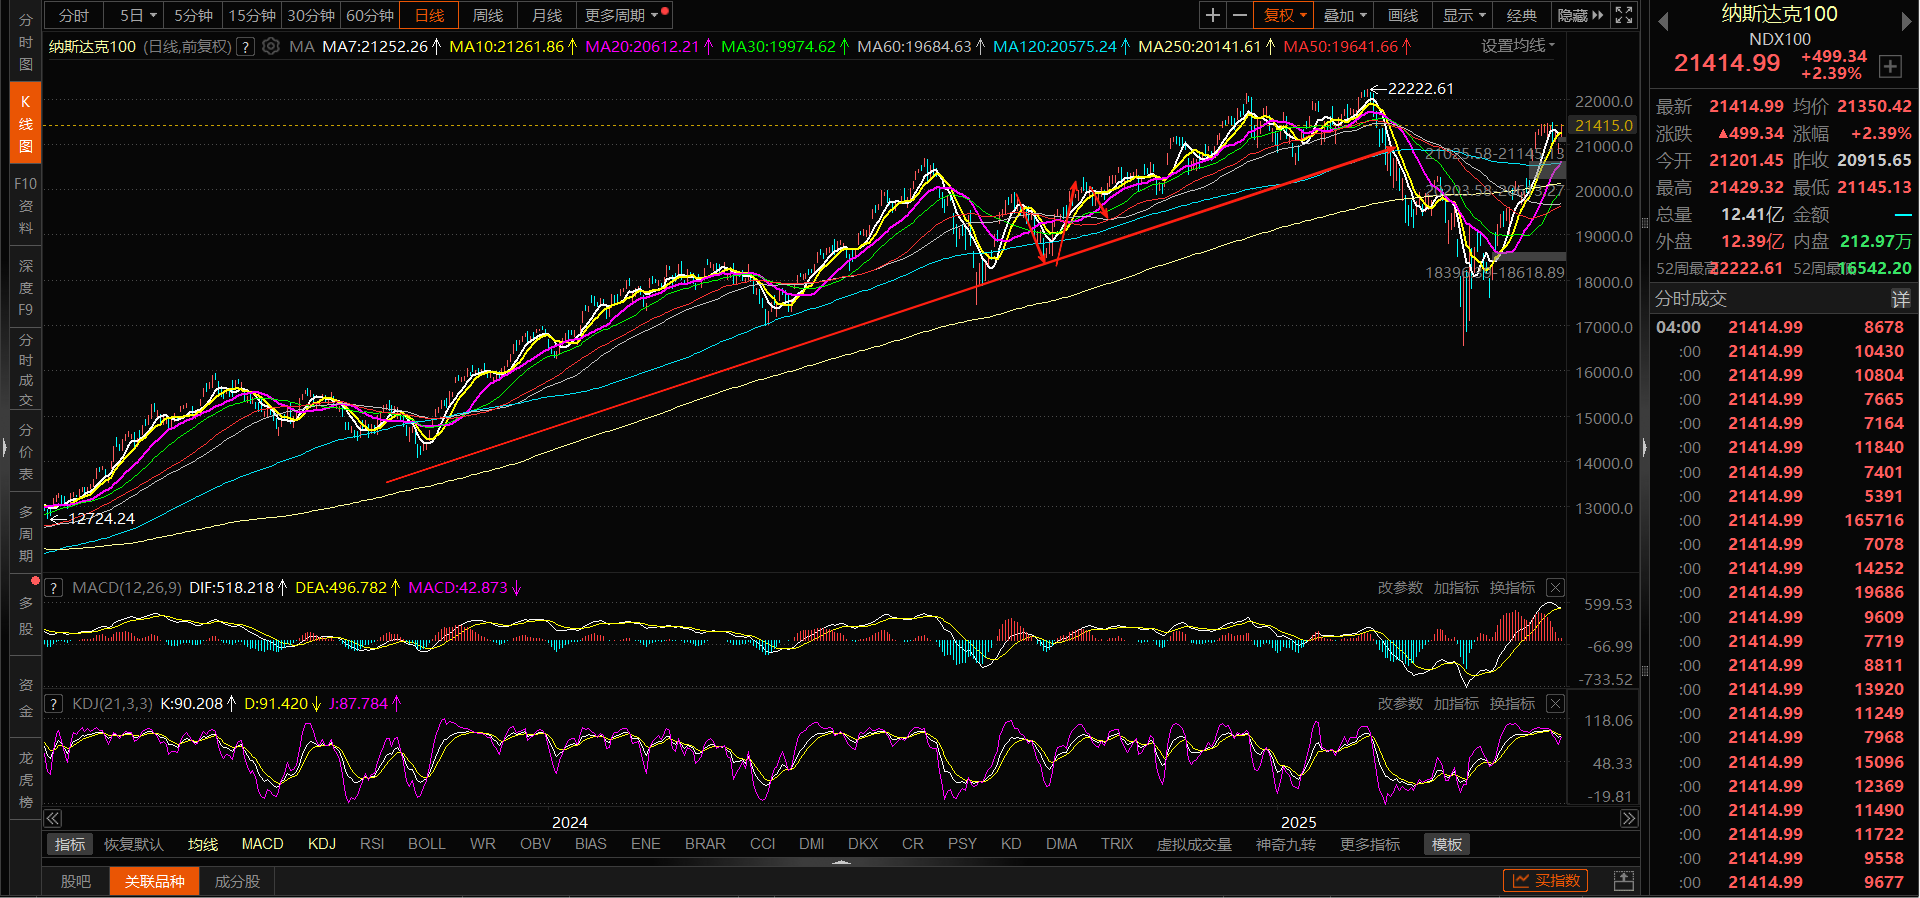This screenshot has width=1920, height=898.
Task: Click KDJ 换指标 link
Action: click(x=1512, y=704)
